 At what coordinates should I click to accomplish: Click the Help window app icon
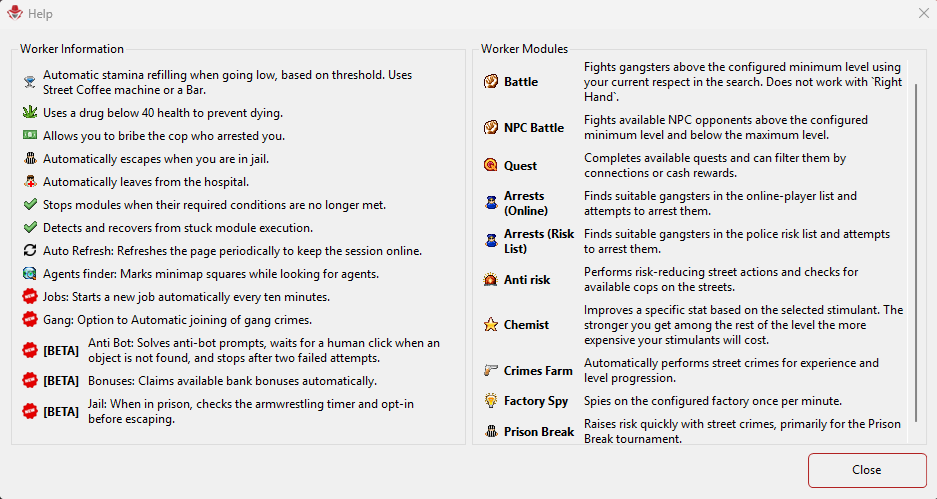15,13
